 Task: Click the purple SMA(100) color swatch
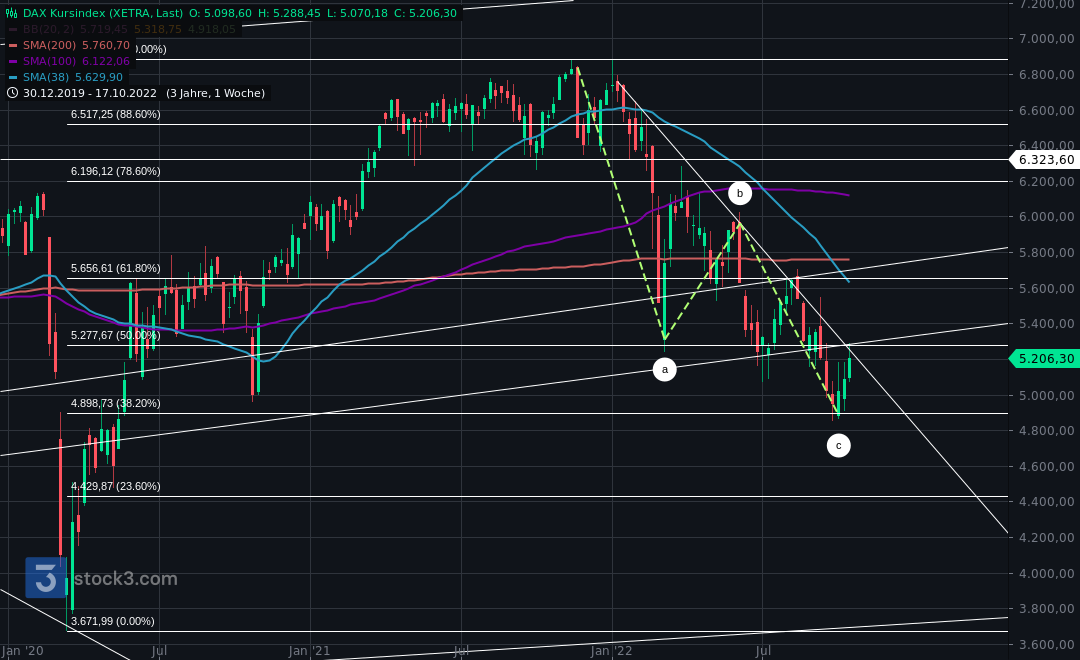pyautogui.click(x=14, y=60)
